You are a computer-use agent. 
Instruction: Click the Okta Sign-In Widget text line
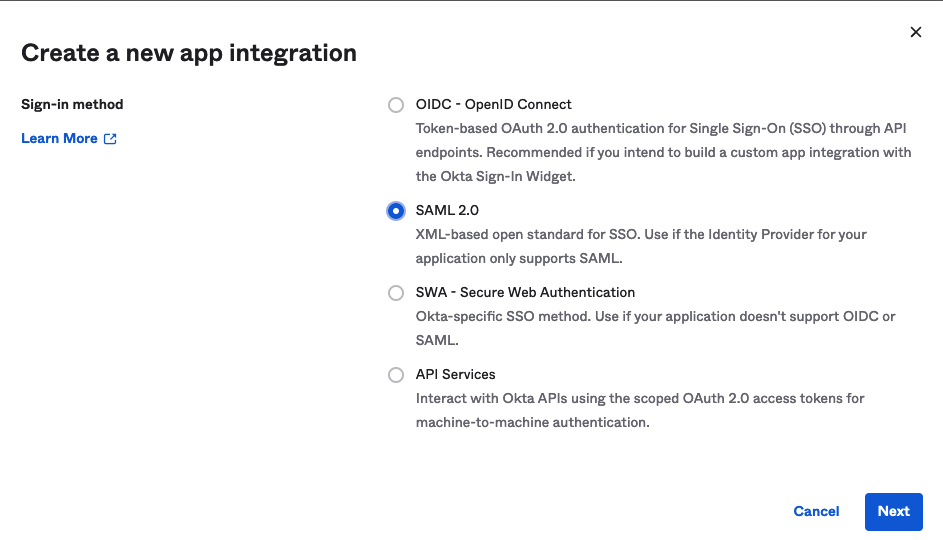point(496,176)
